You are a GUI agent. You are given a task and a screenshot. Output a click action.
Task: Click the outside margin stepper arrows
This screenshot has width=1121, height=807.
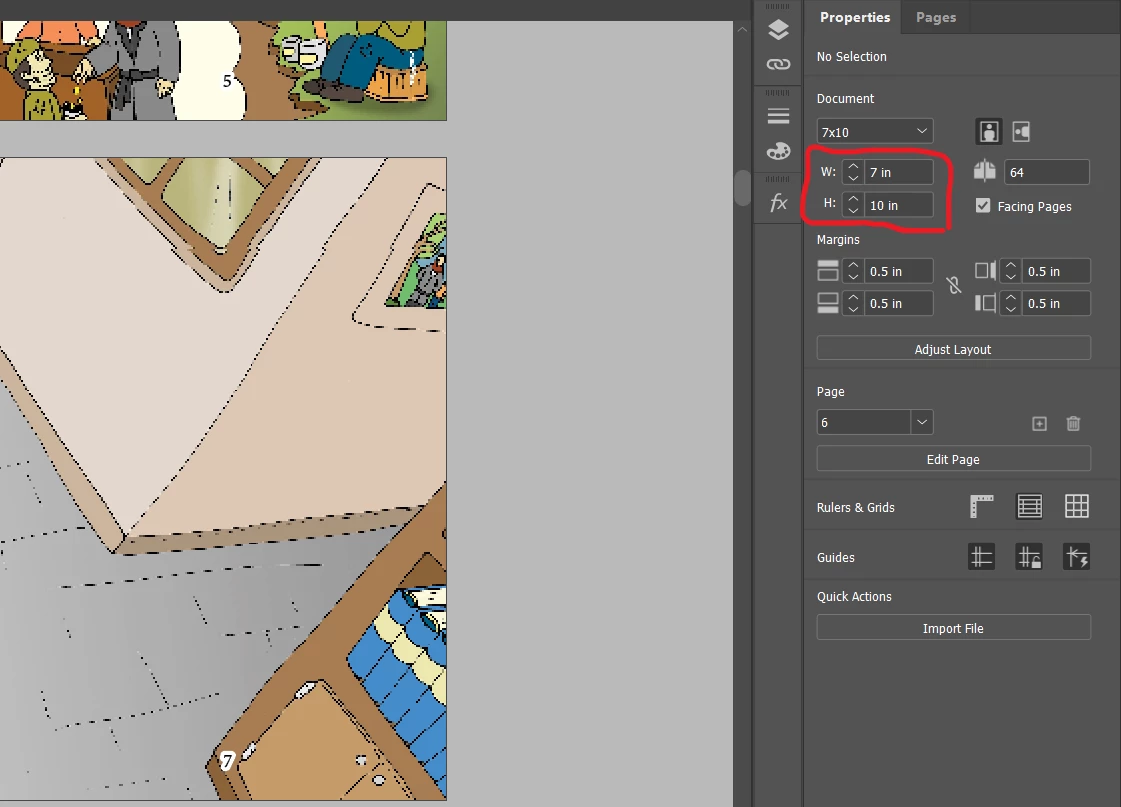click(1010, 304)
